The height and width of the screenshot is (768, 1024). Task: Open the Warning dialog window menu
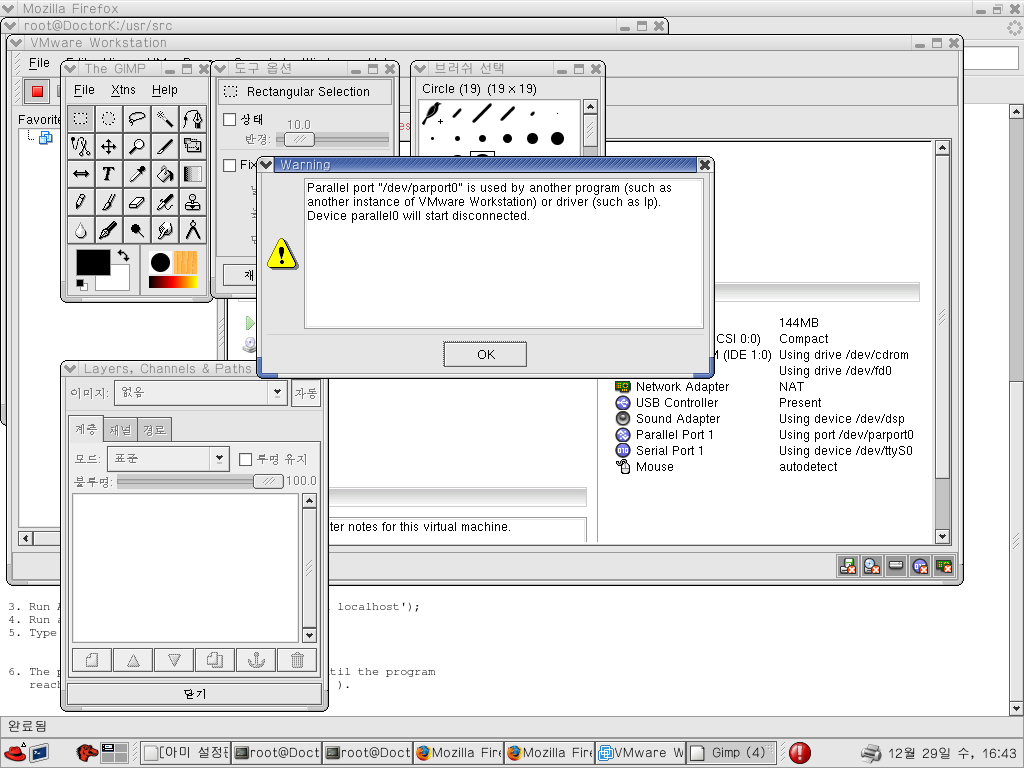tap(266, 165)
